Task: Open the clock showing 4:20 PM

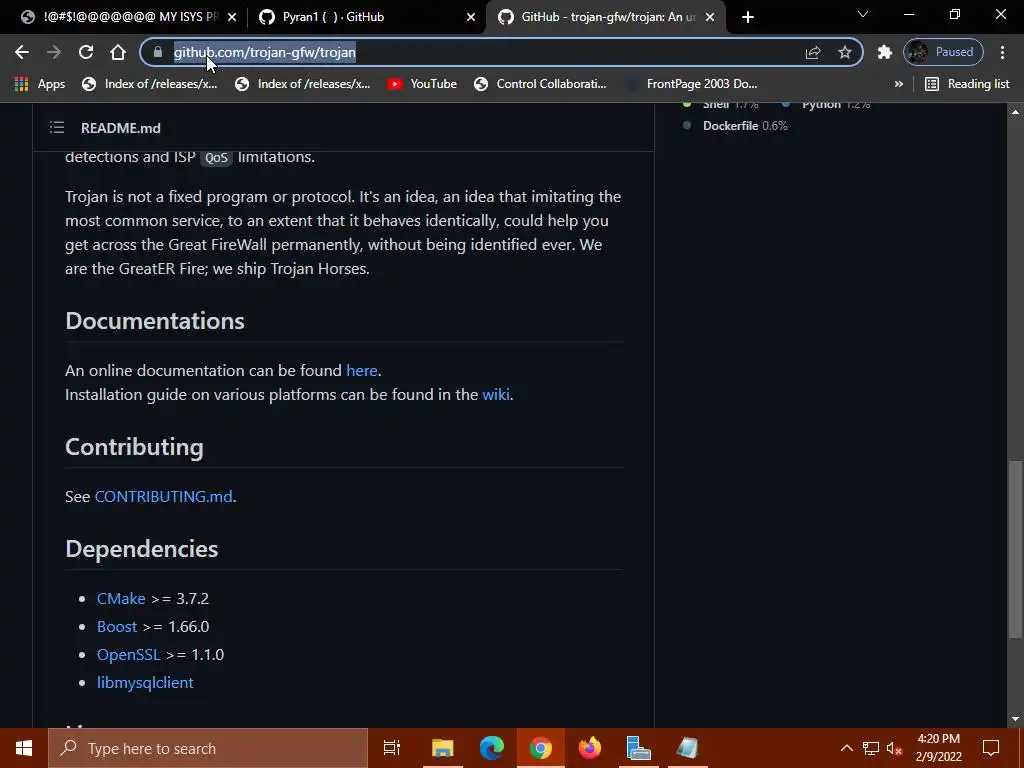Action: 938,748
